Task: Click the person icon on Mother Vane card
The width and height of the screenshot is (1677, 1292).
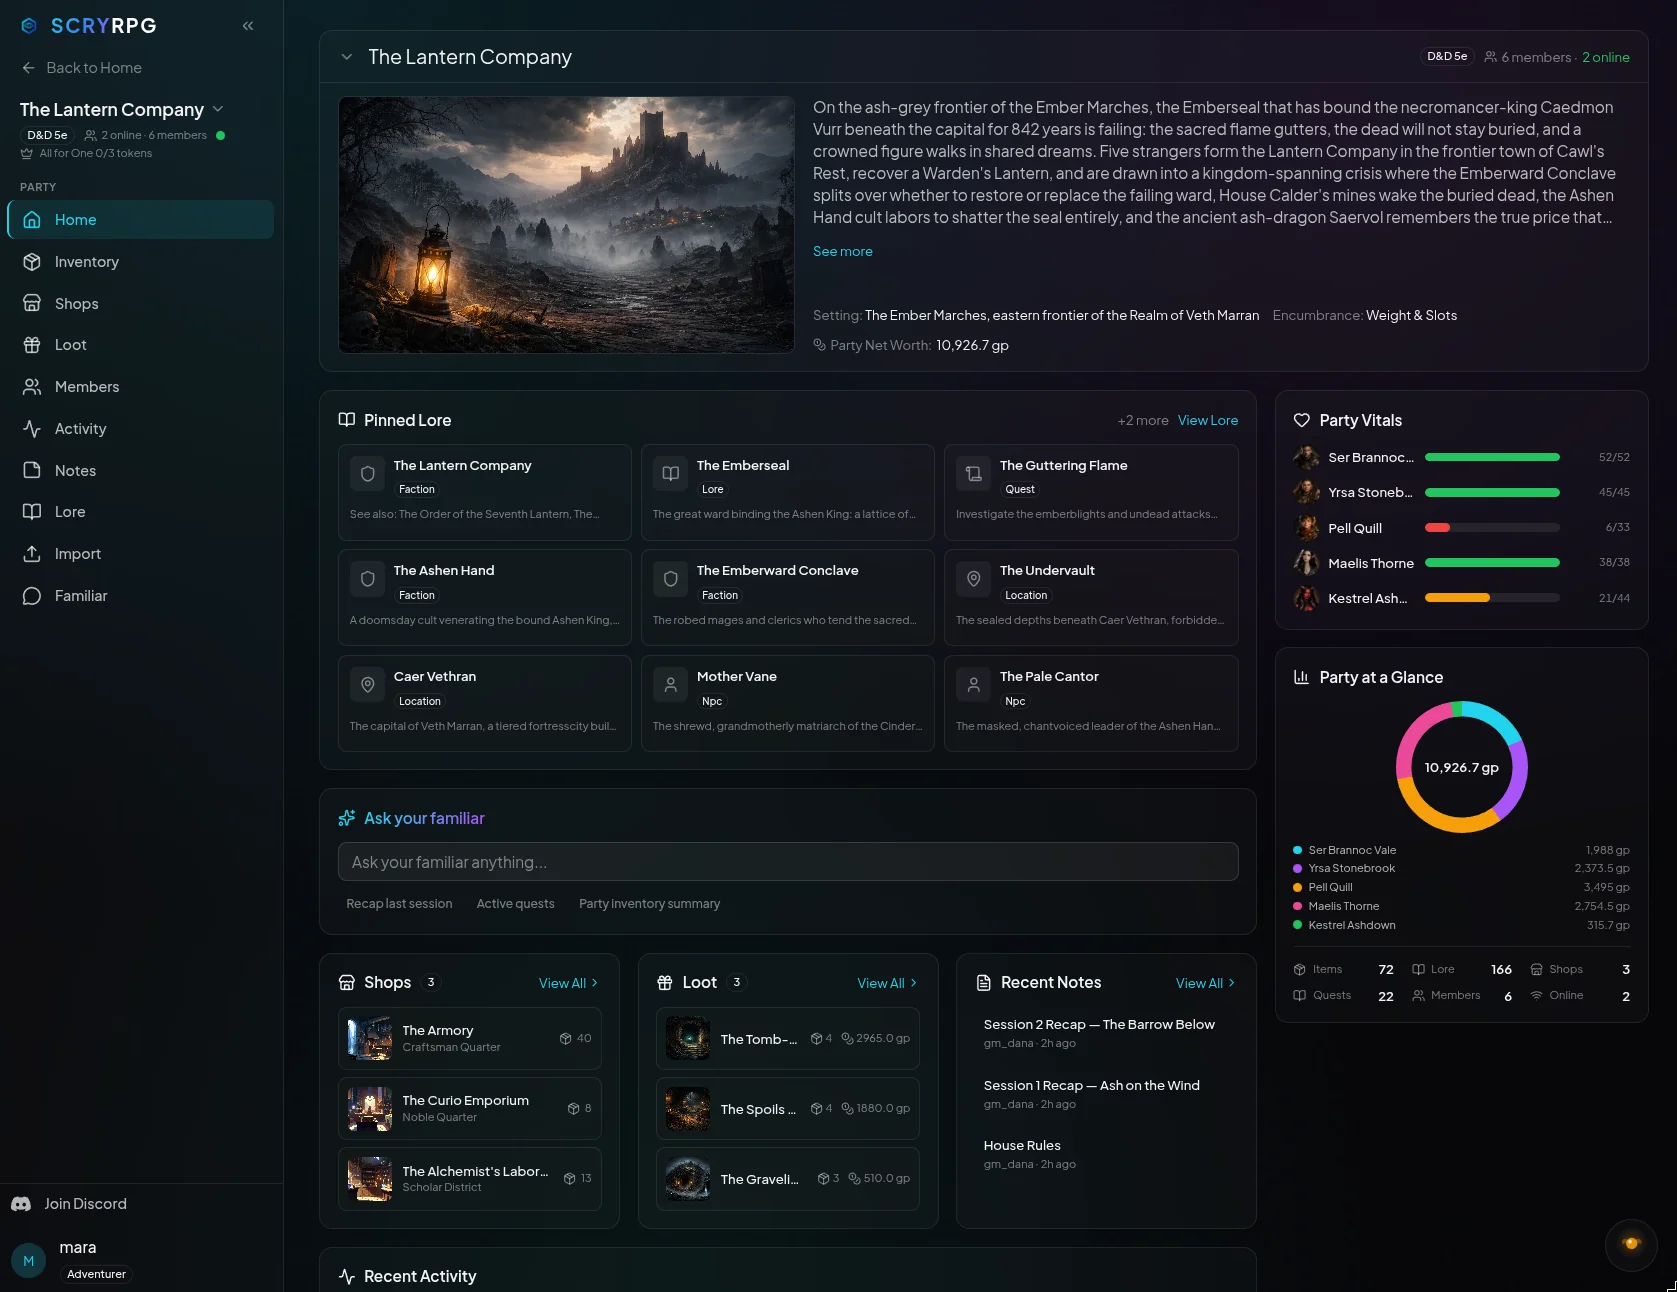Action: (x=671, y=685)
